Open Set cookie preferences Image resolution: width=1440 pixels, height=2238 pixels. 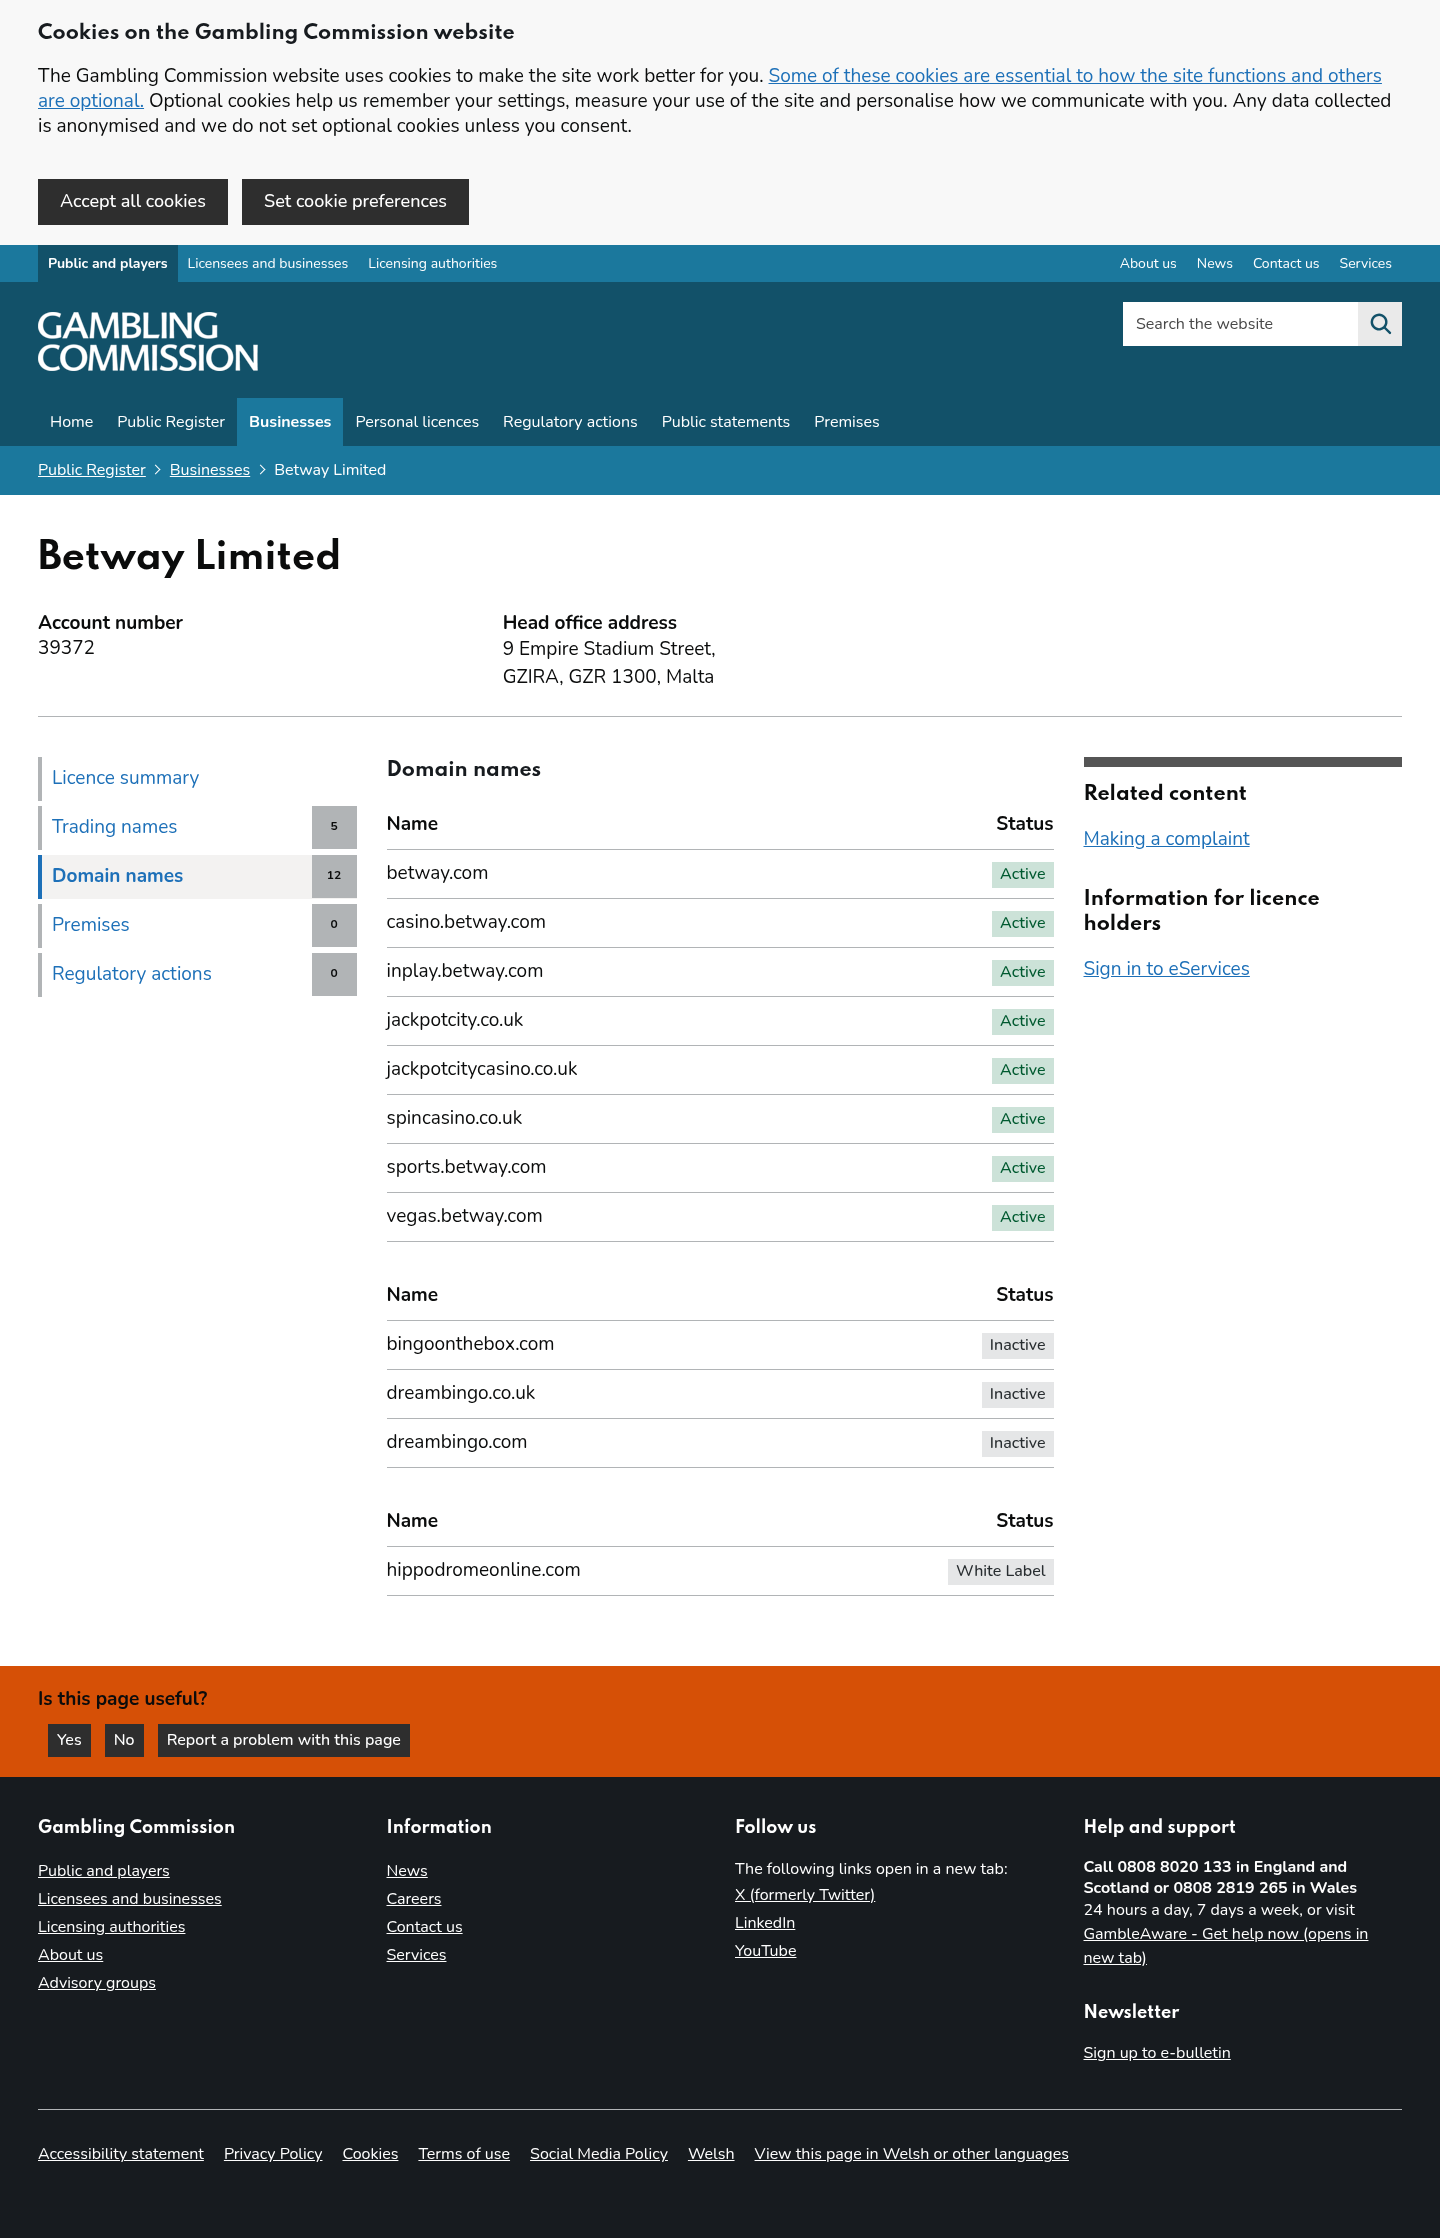355,202
